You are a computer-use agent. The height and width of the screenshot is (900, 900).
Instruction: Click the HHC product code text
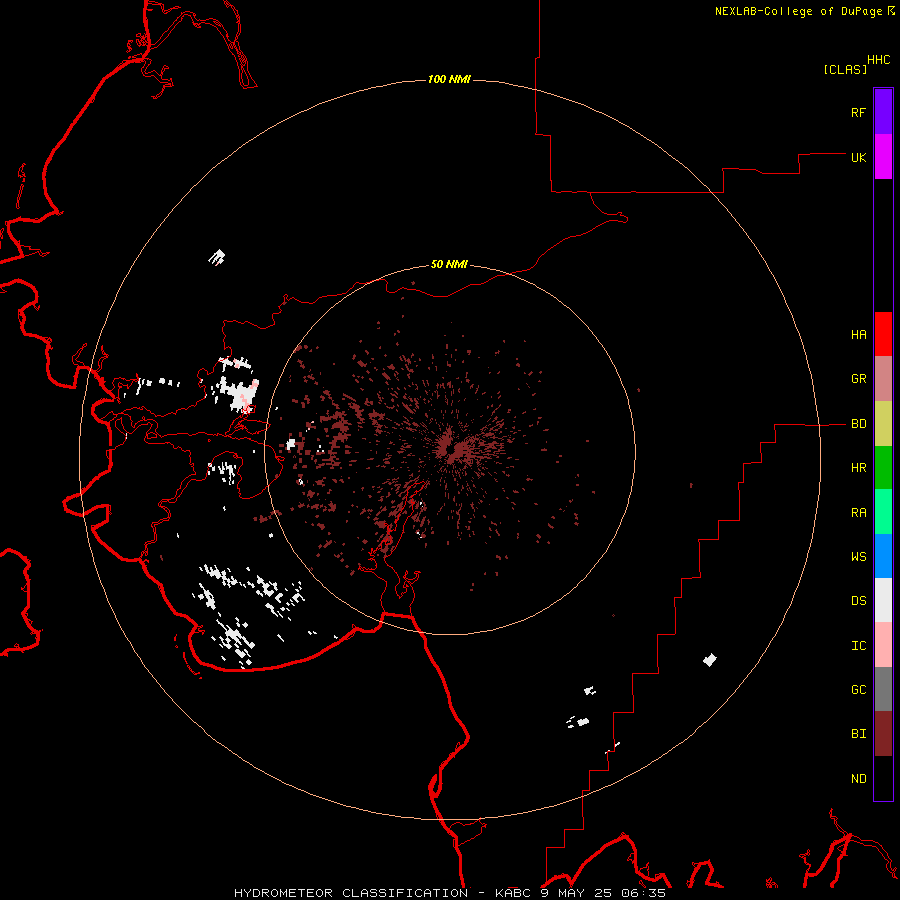coord(878,60)
